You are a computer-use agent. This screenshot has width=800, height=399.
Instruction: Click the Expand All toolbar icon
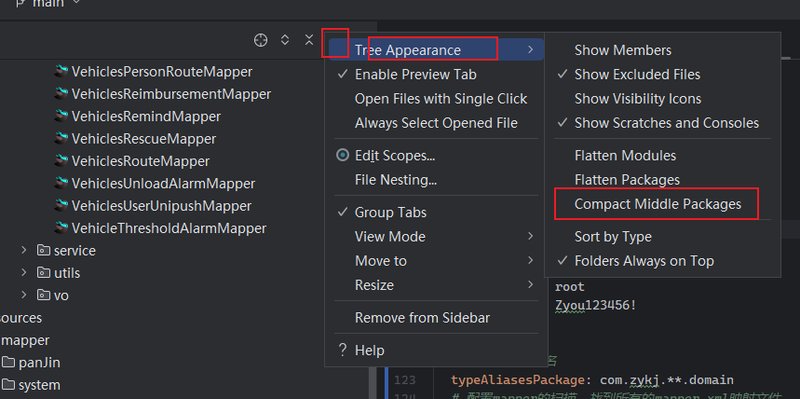click(285, 40)
